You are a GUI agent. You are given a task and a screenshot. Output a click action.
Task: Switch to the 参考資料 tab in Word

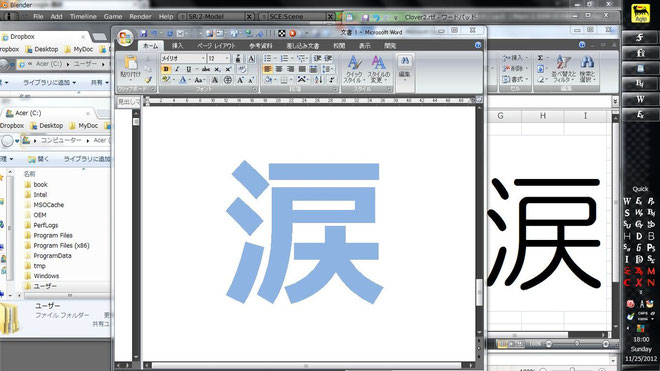click(x=261, y=46)
